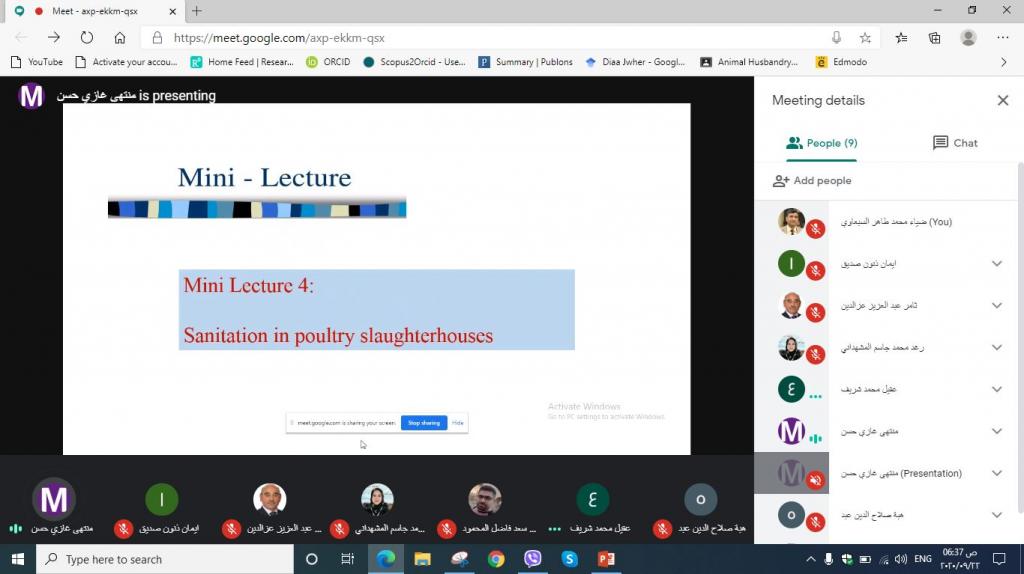Viewport: 1024px width, 574px height.
Task: Expand options for the (Presentation) participant entry
Action: pyautogui.click(x=996, y=473)
